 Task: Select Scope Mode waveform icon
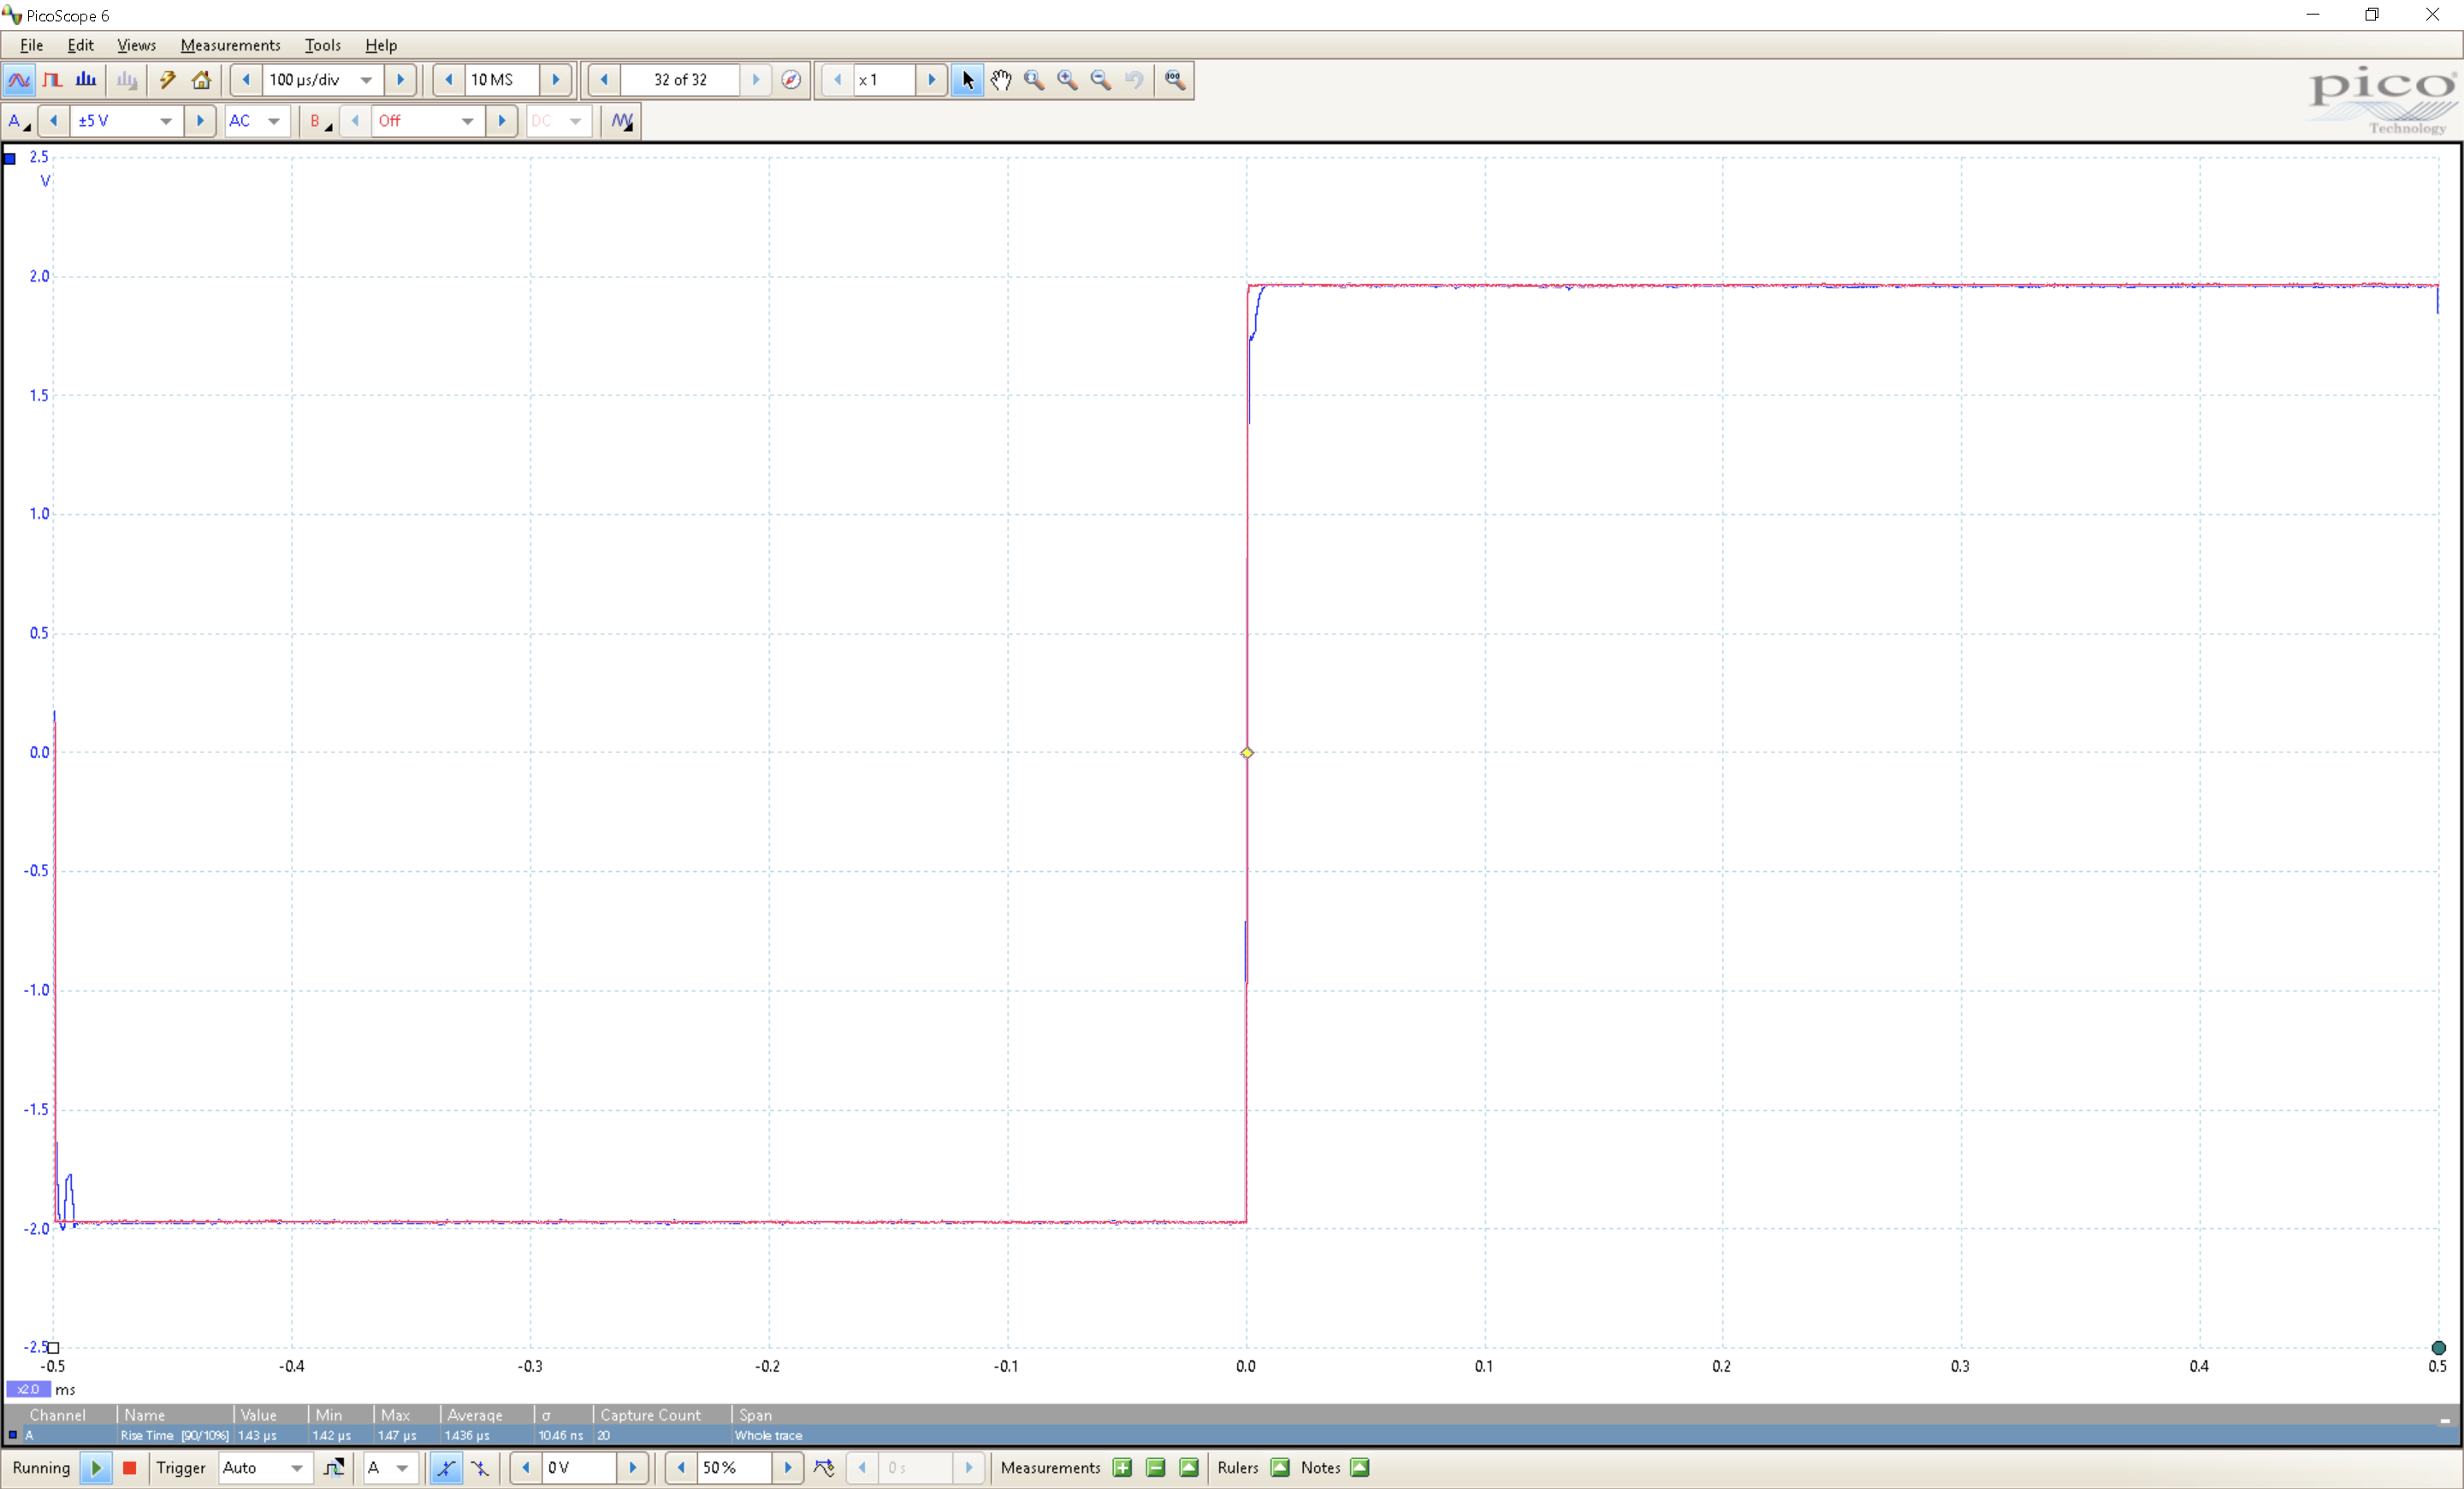[19, 80]
